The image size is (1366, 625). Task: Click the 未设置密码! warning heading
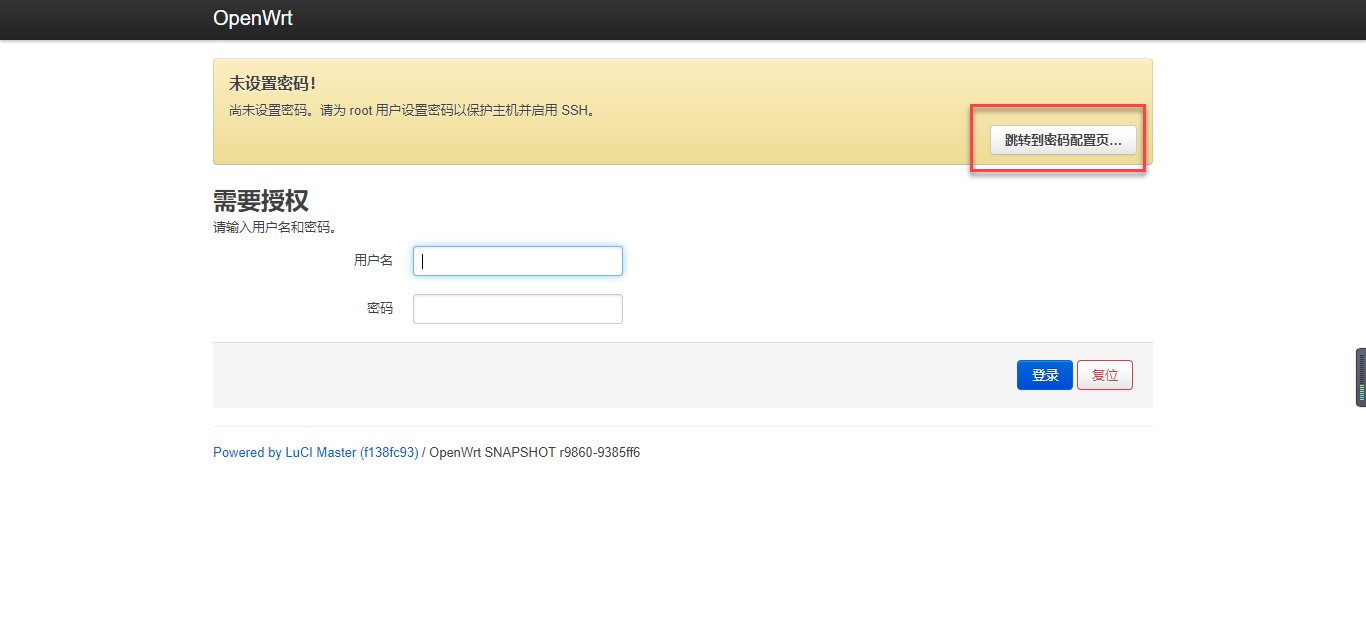[273, 83]
